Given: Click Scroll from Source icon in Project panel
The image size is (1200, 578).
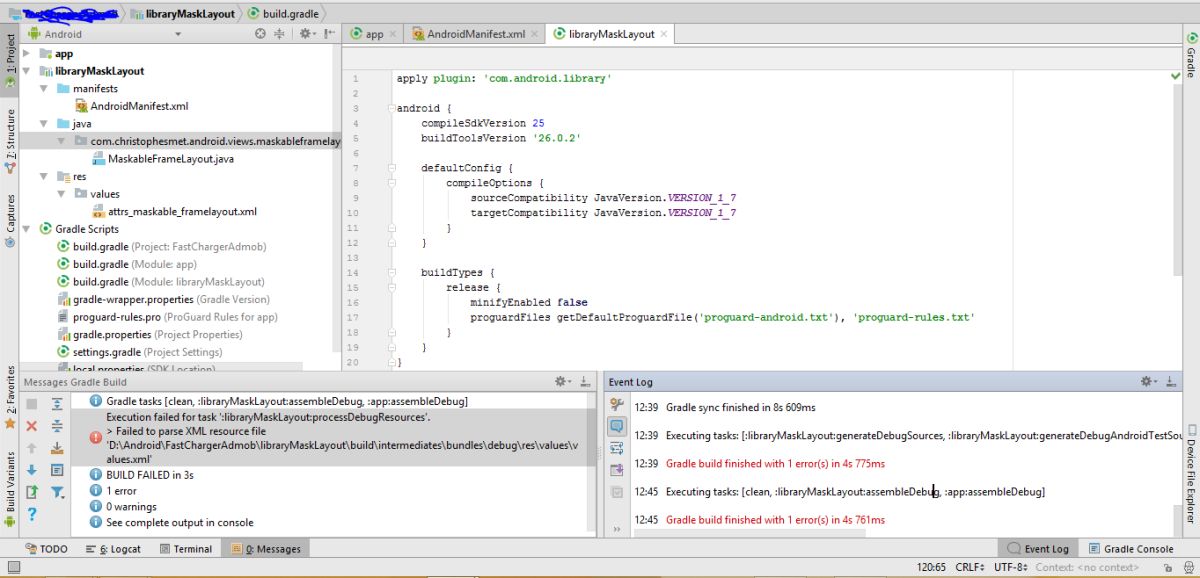Looking at the screenshot, I should coord(261,34).
